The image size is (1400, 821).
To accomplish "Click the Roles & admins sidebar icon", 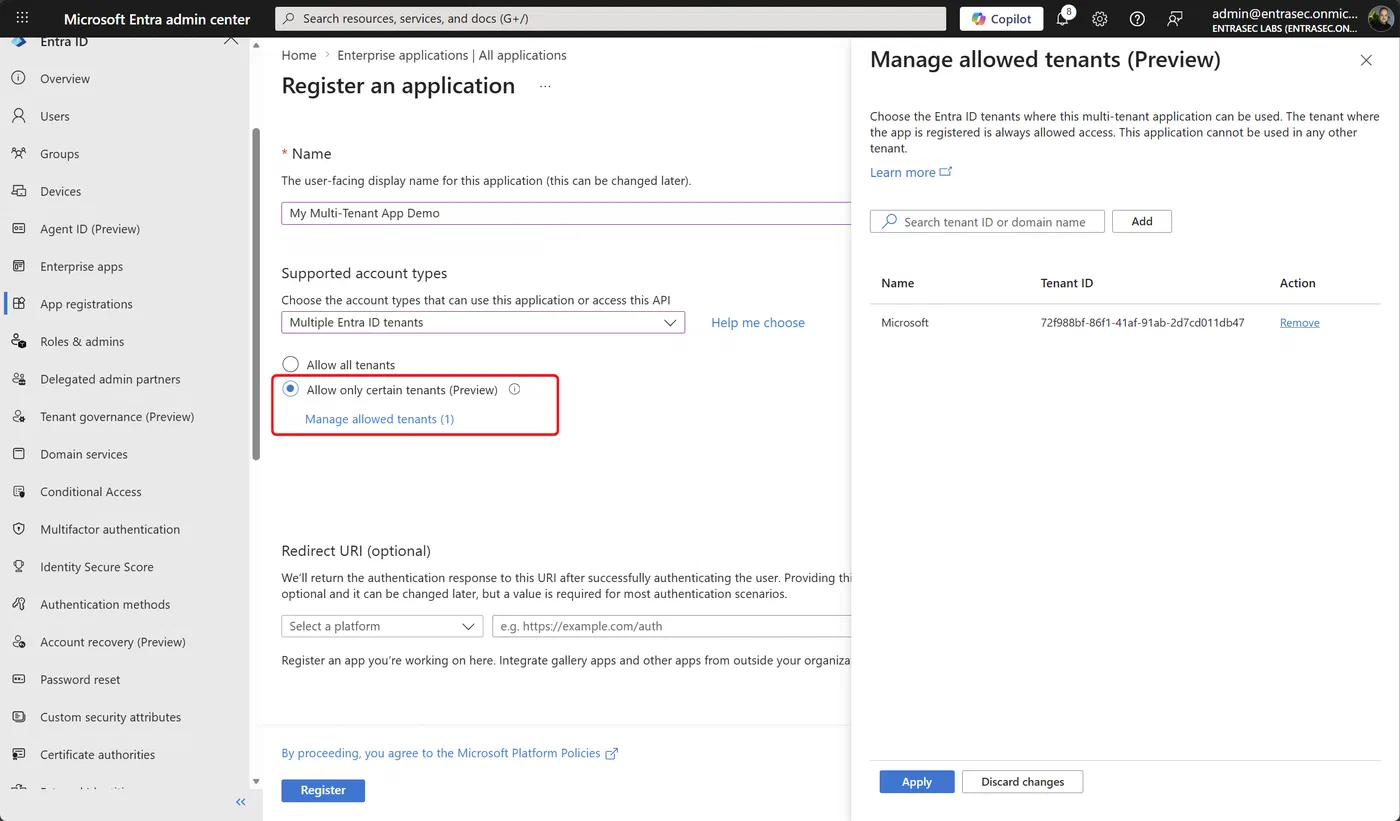I will [19, 341].
